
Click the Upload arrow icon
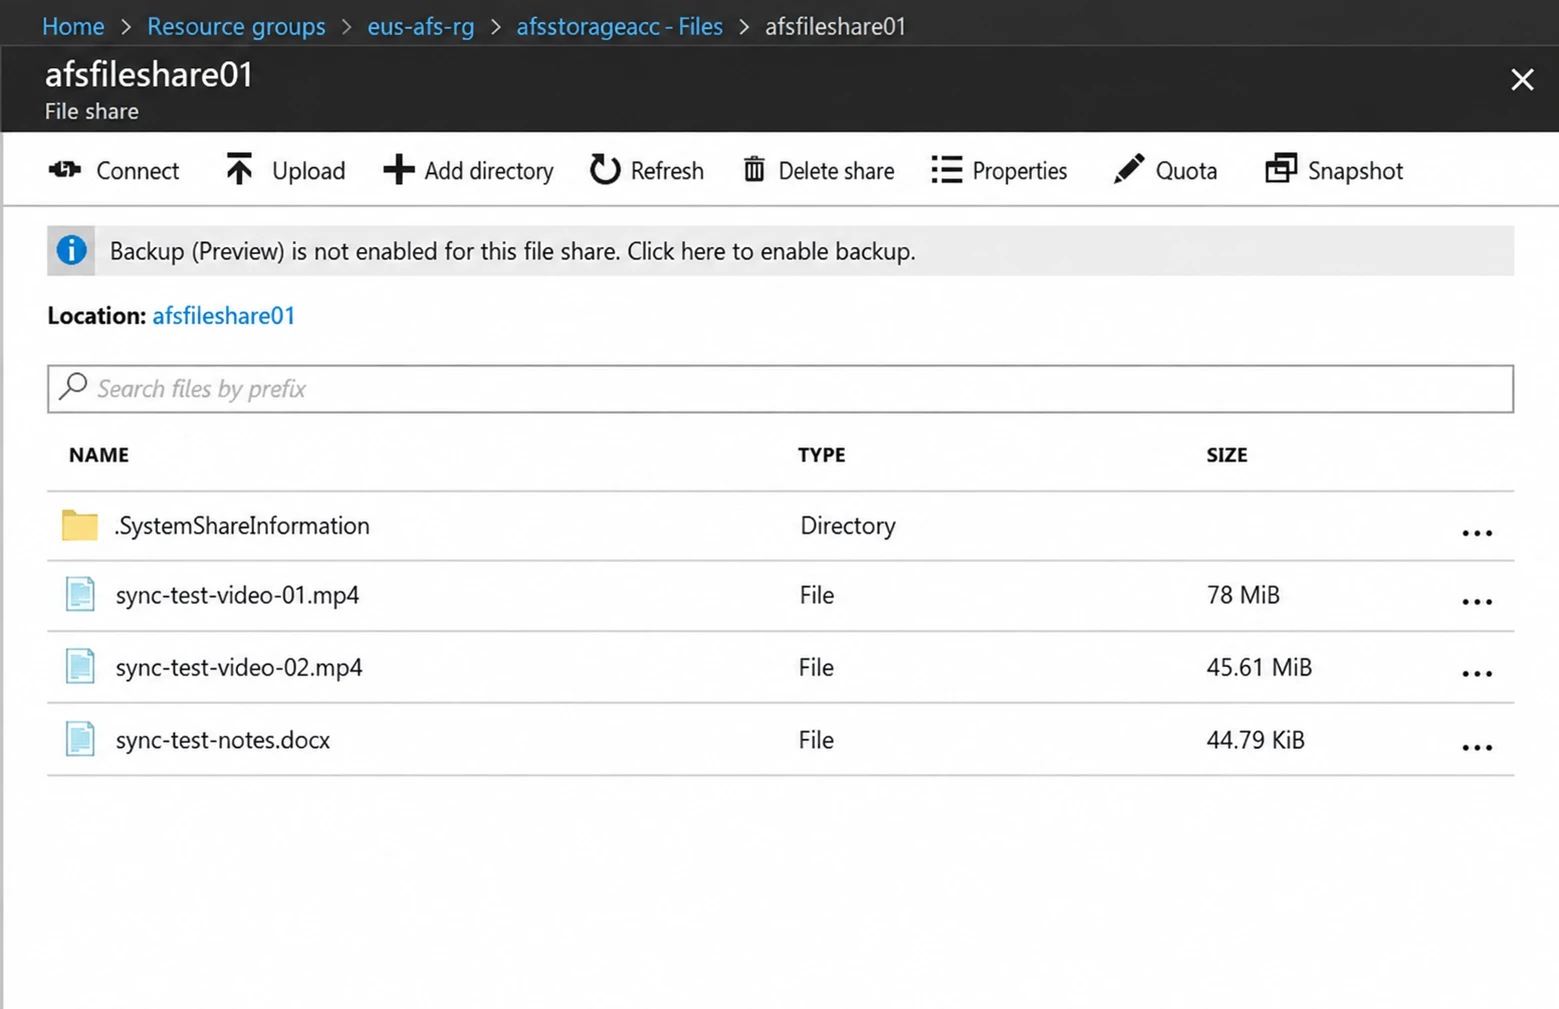point(239,169)
